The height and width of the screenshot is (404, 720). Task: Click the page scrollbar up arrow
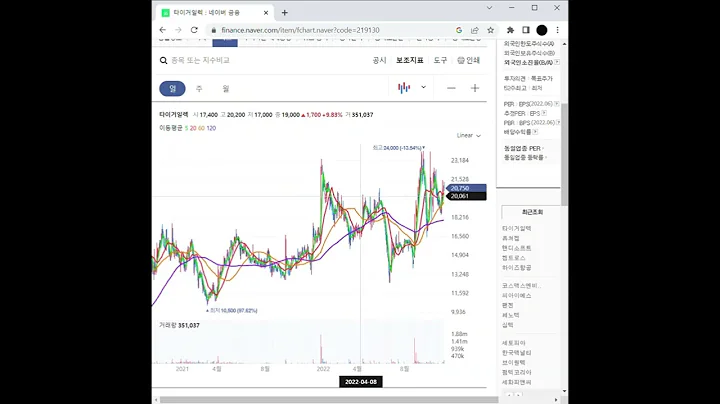pos(564,44)
